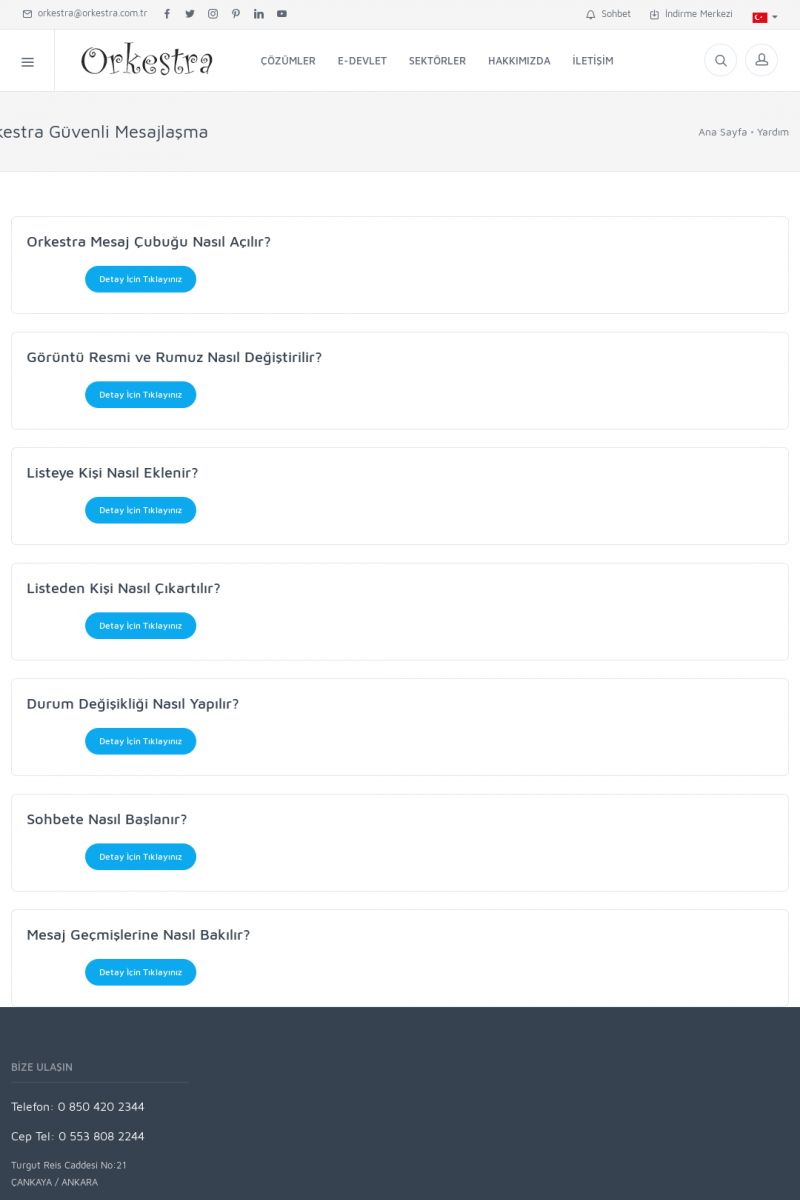Expand the language flag dropdown
This screenshot has width=800, height=1200.
(764, 17)
